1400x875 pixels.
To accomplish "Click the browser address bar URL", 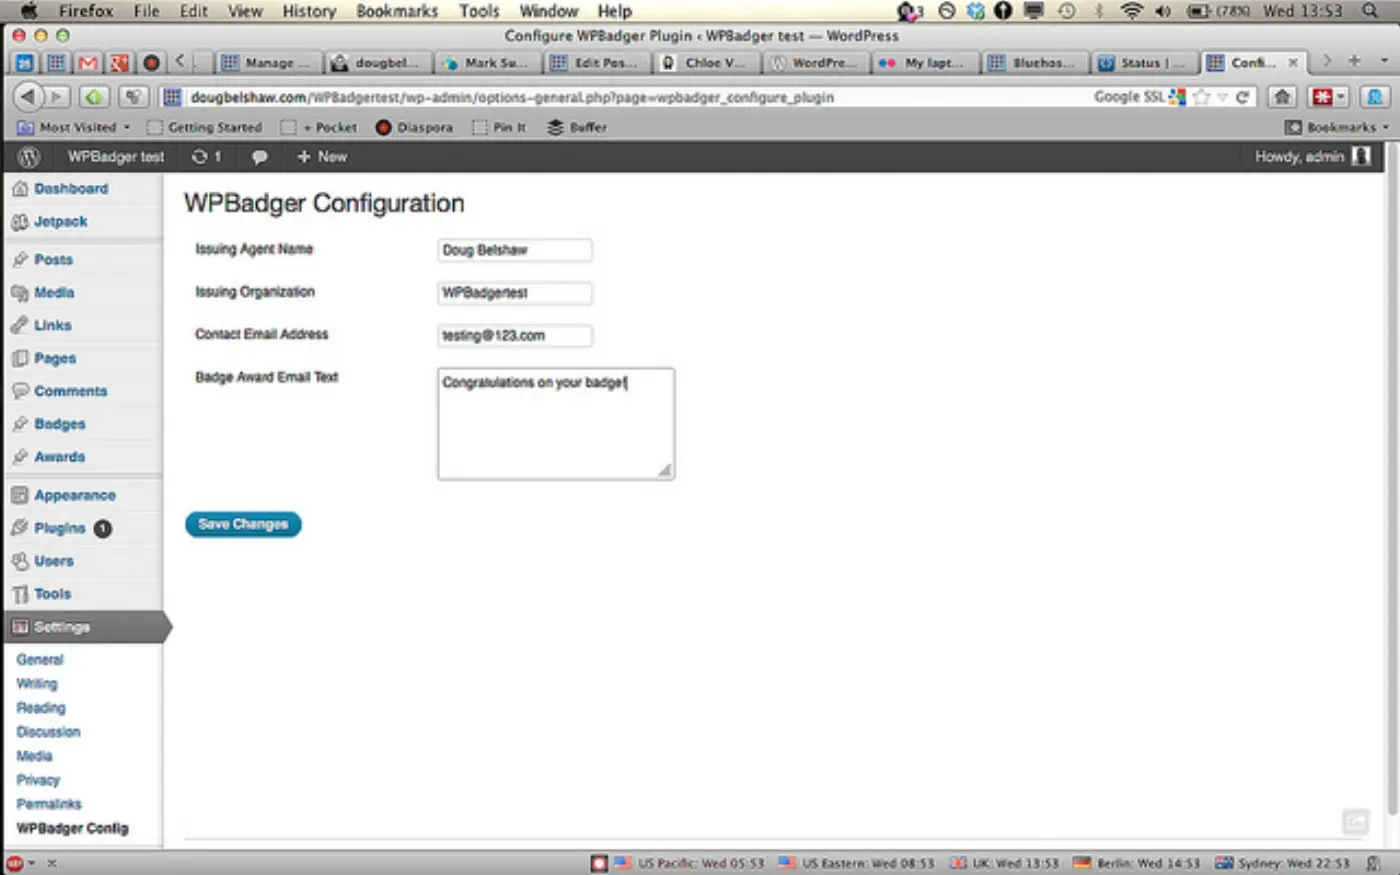I will 512,97.
